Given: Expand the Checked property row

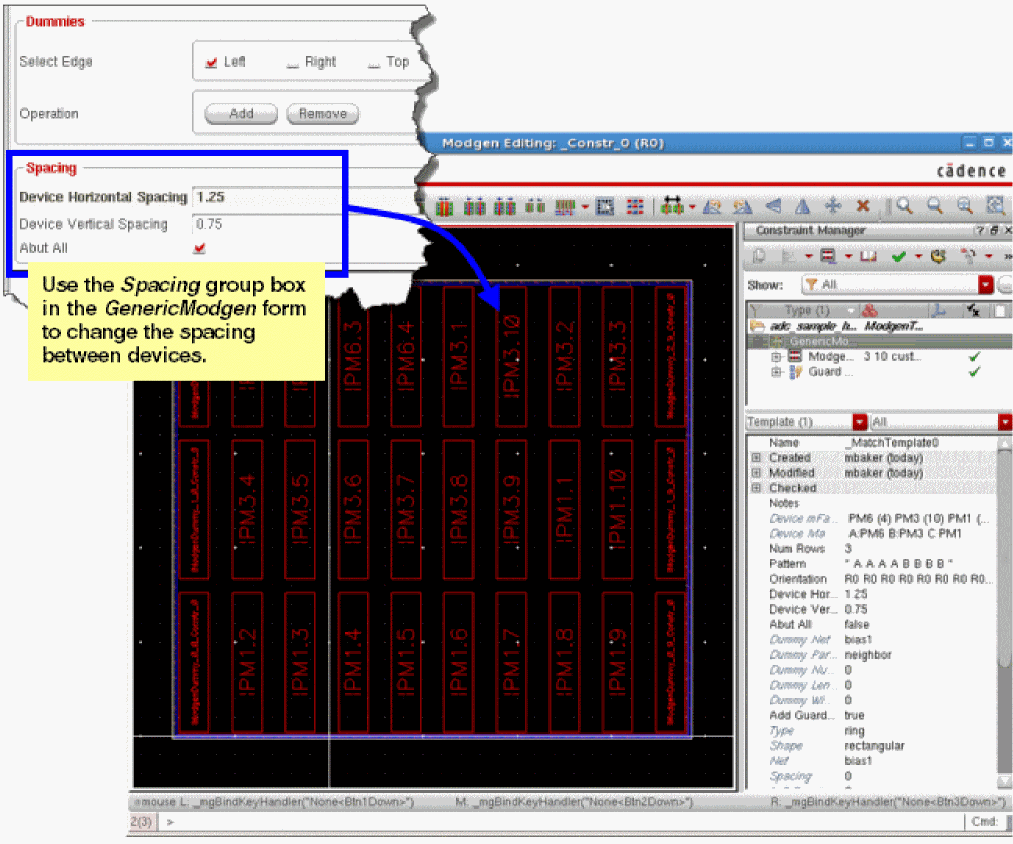Looking at the screenshot, I should pos(756,489).
